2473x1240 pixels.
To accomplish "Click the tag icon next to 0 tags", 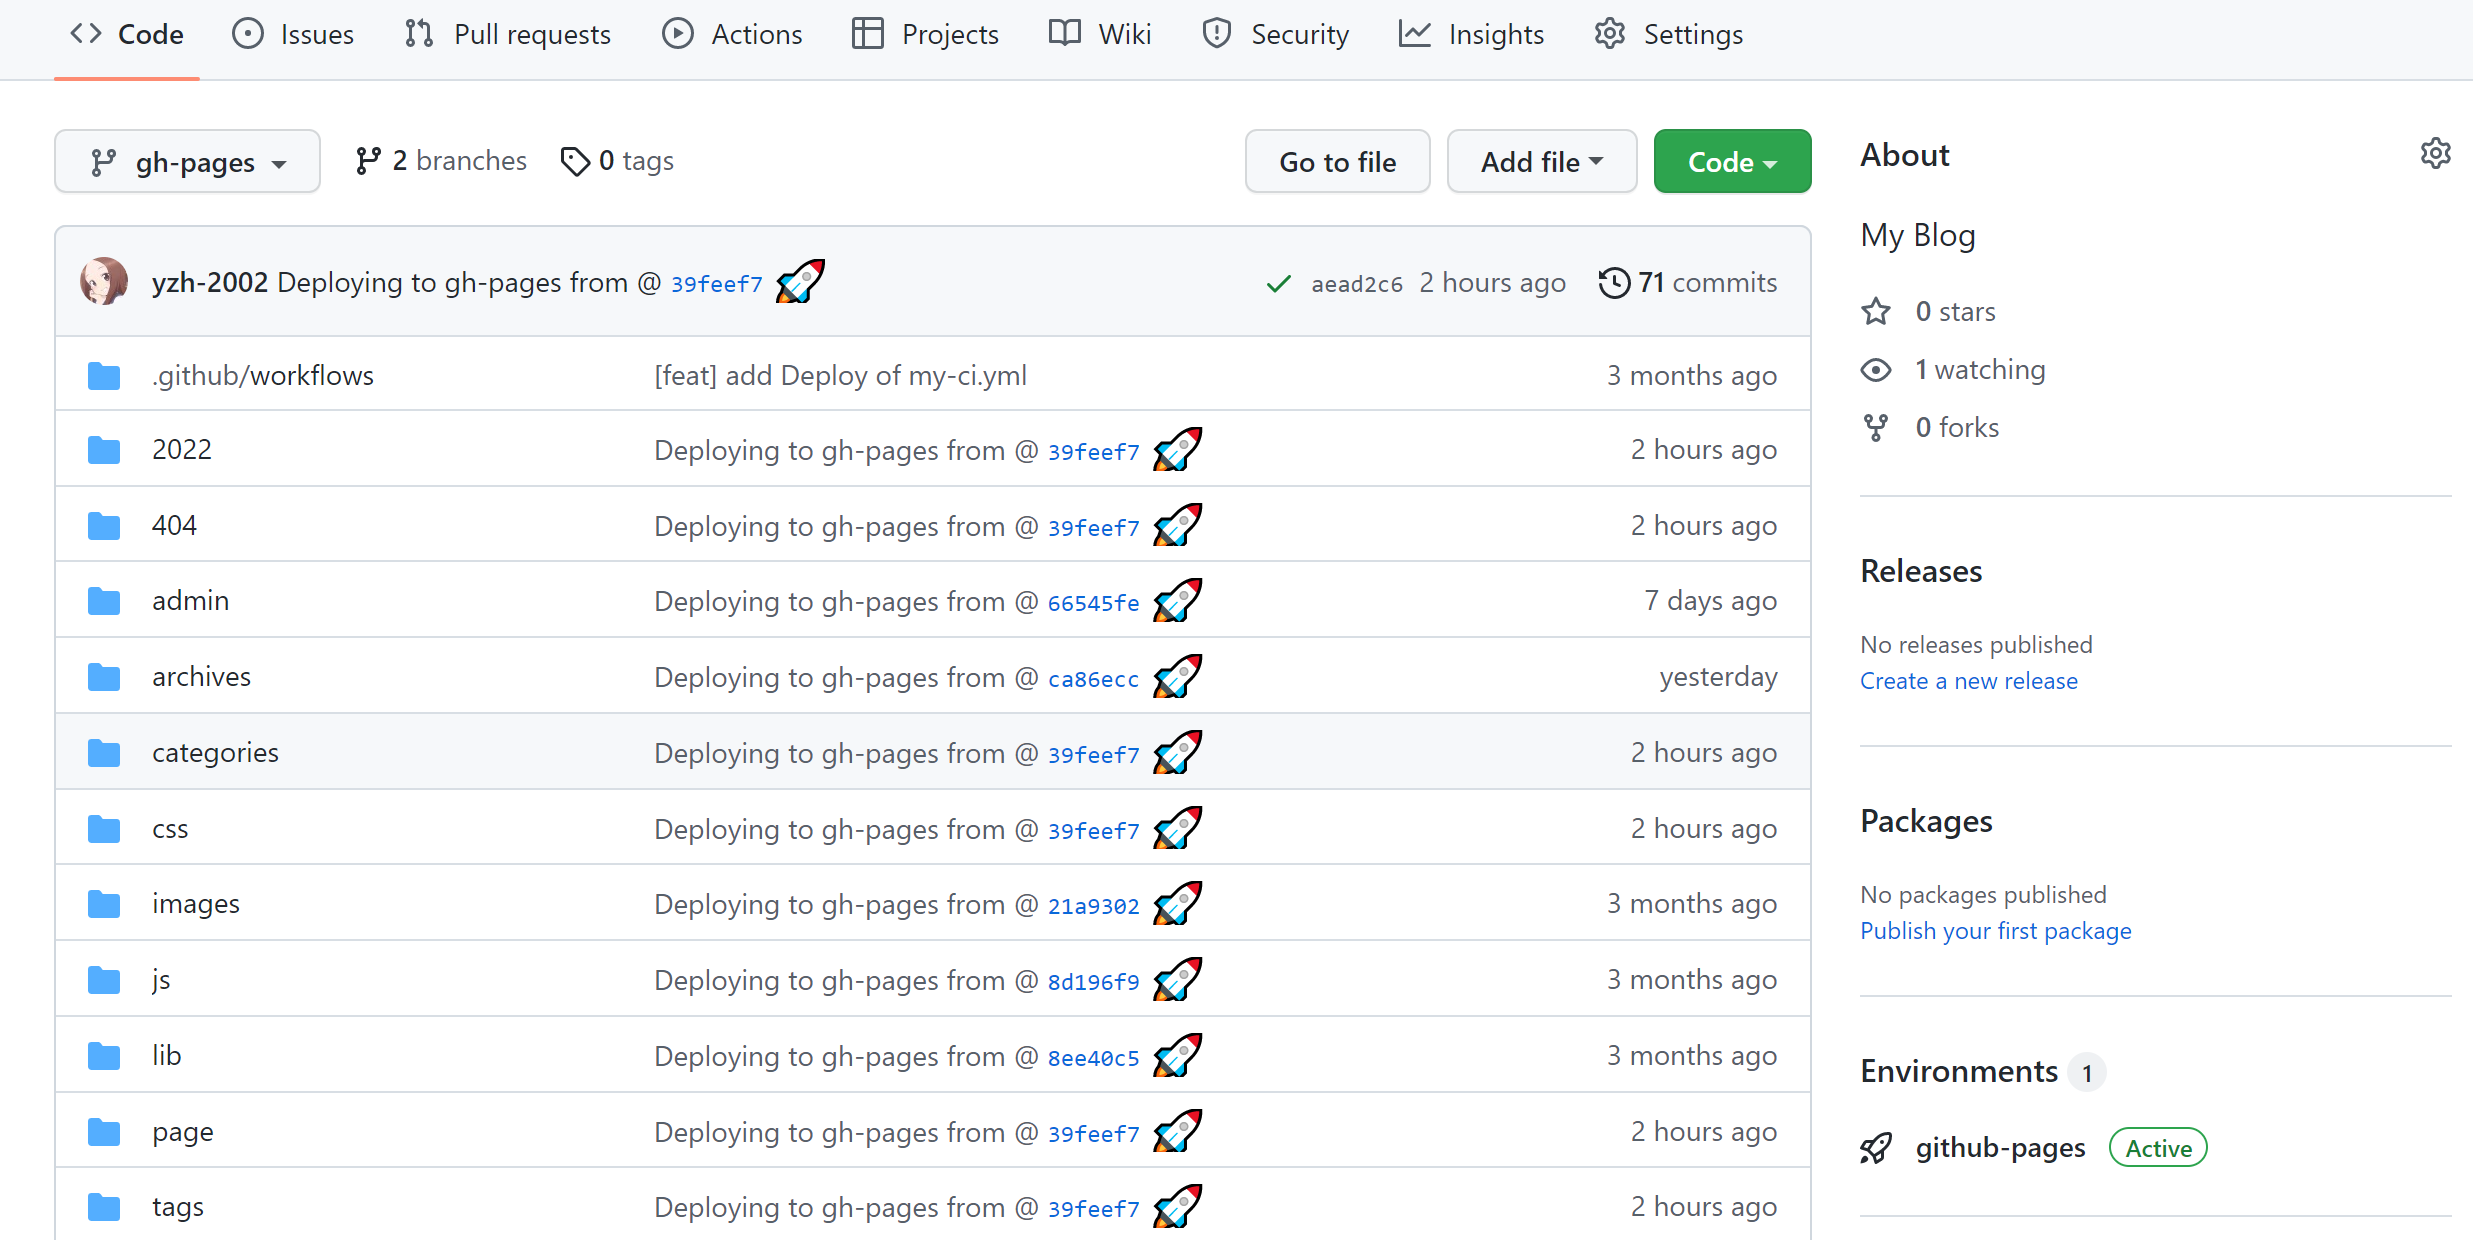I will pos(575,161).
